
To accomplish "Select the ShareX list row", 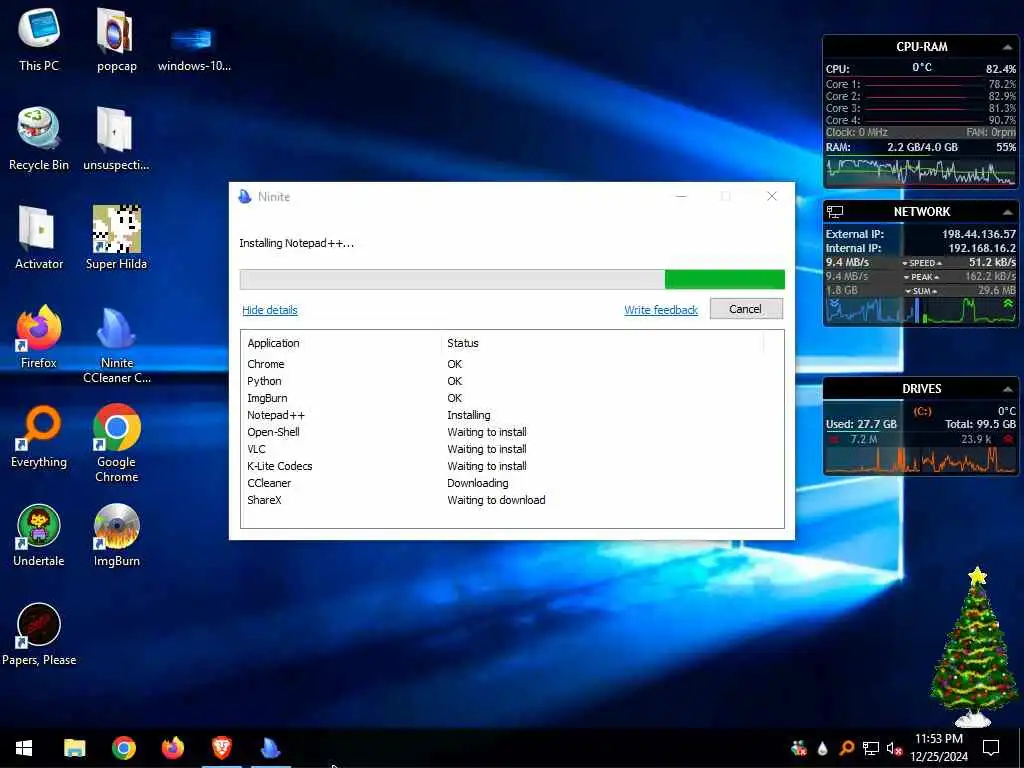I will pos(512,500).
